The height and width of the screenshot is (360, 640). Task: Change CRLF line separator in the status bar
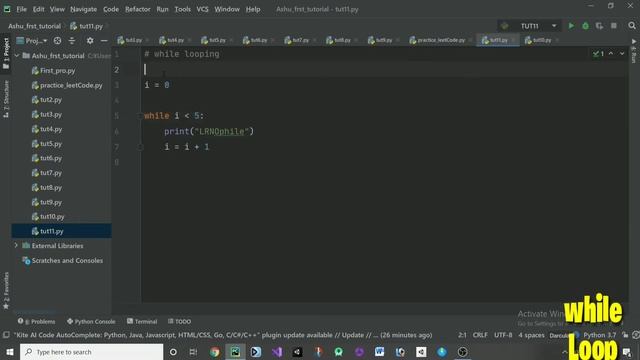pyautogui.click(x=480, y=335)
